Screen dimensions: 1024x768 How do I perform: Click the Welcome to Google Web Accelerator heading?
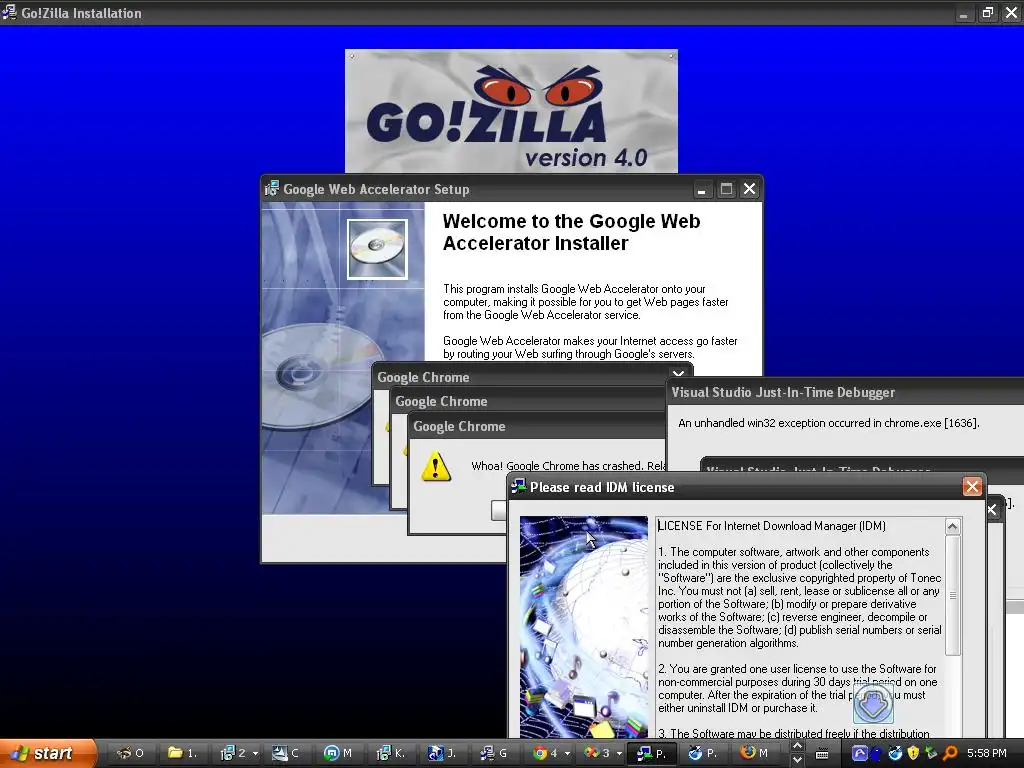click(x=571, y=232)
